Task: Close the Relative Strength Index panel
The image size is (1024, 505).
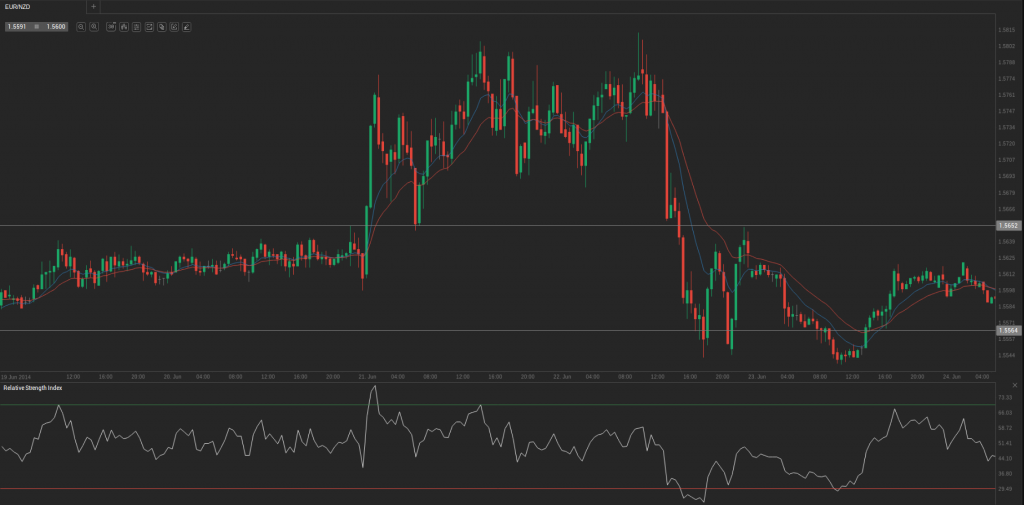Action: [1014, 386]
